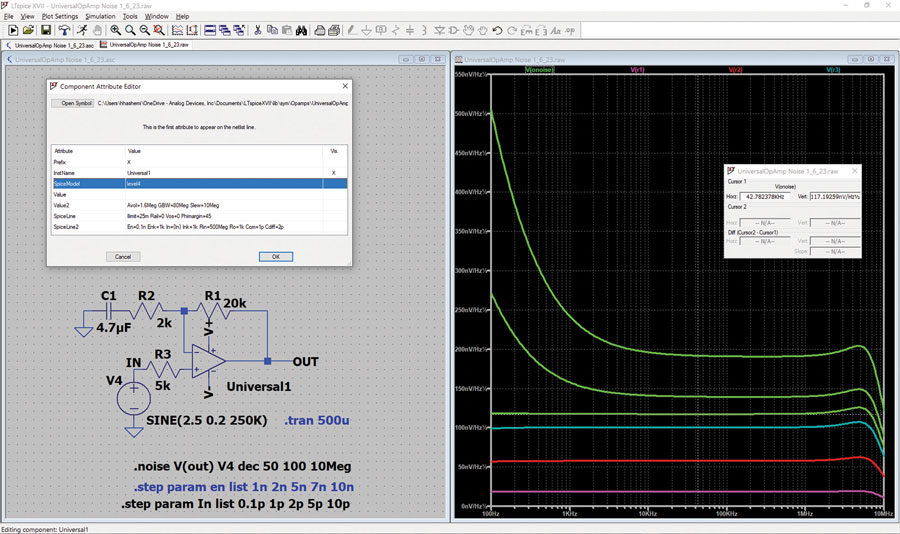
Task: Open the Control Panel hammer icon
Action: [x=64, y=30]
